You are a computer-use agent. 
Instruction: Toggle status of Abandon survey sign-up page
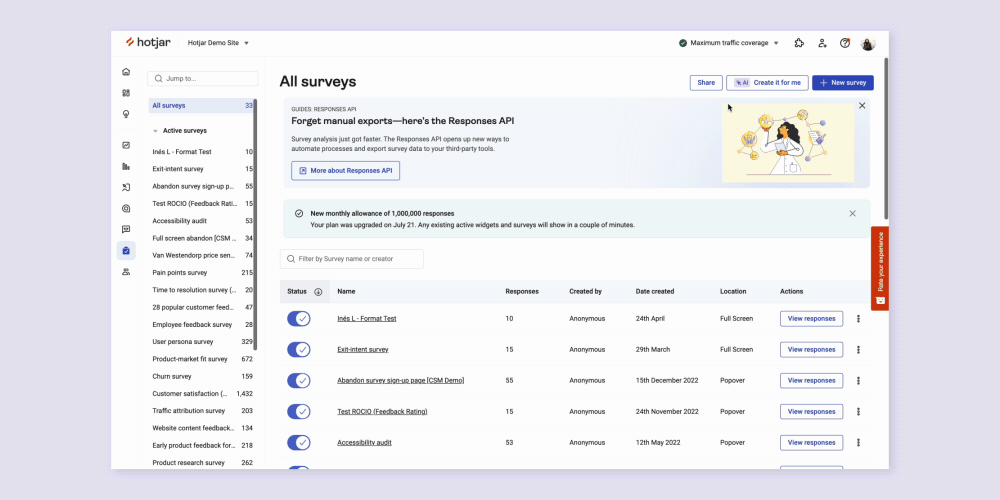(298, 381)
